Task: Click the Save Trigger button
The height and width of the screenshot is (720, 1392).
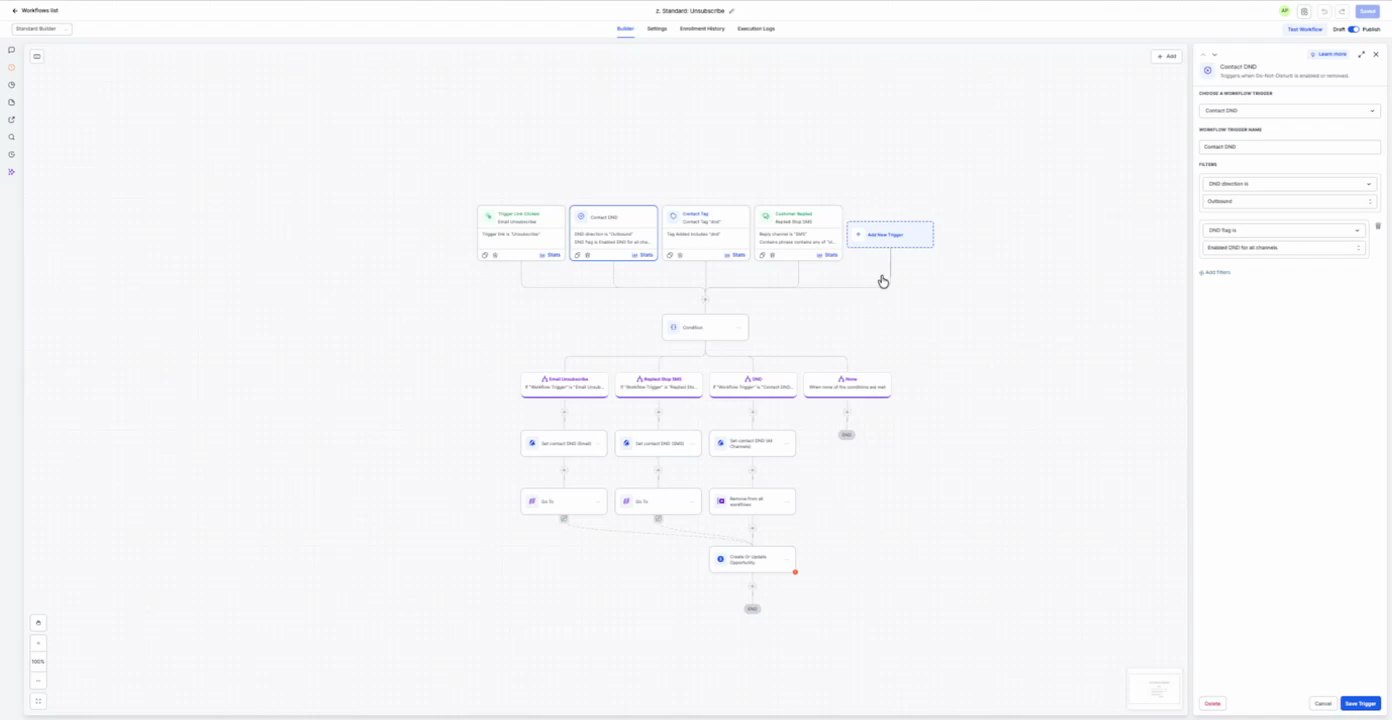Action: click(1360, 703)
